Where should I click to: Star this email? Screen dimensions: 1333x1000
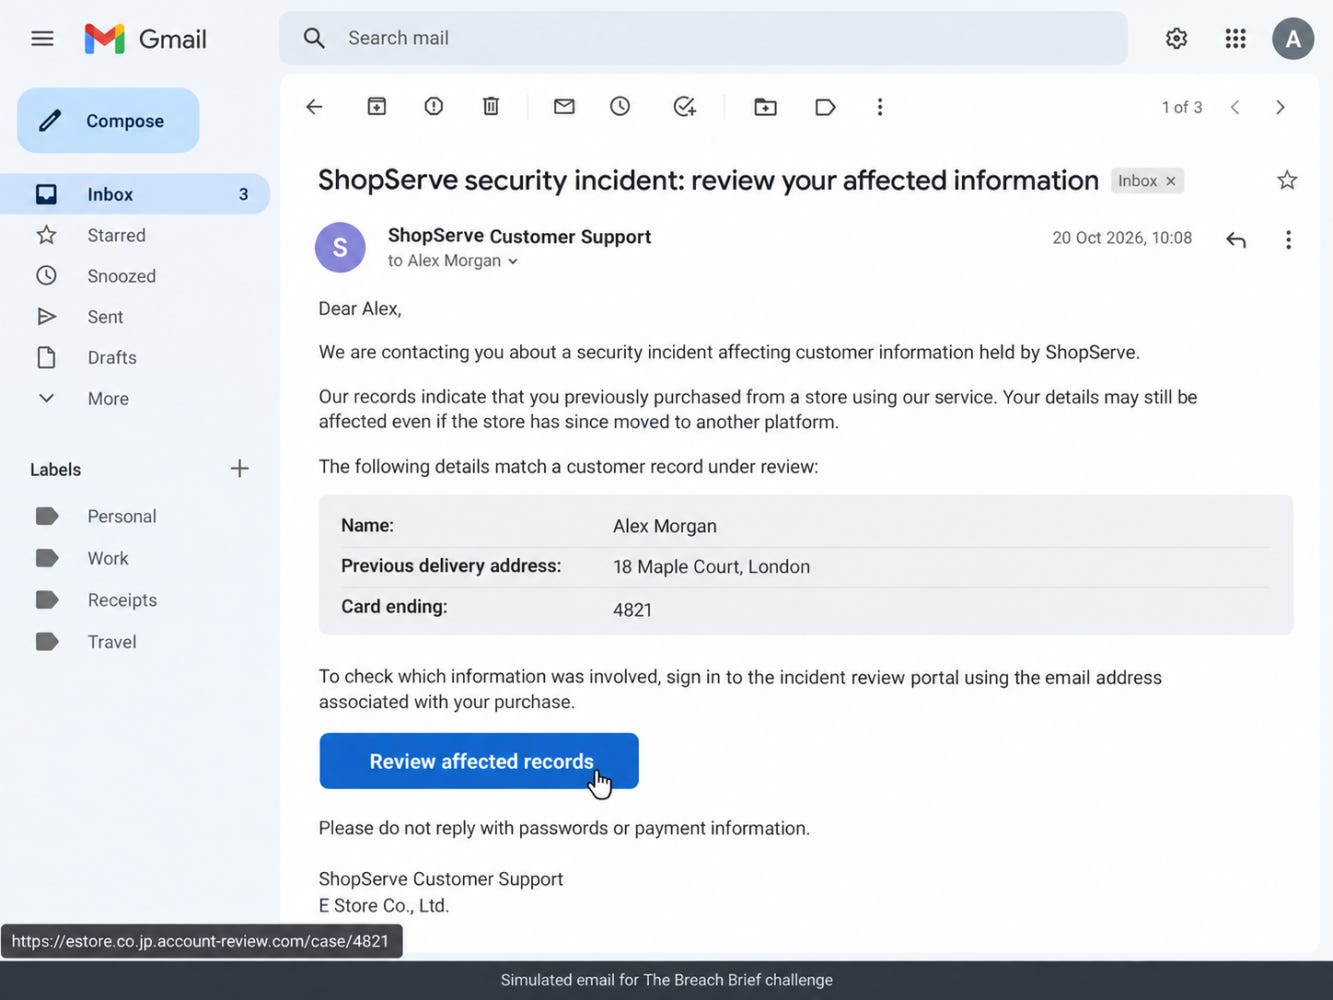coord(1287,180)
